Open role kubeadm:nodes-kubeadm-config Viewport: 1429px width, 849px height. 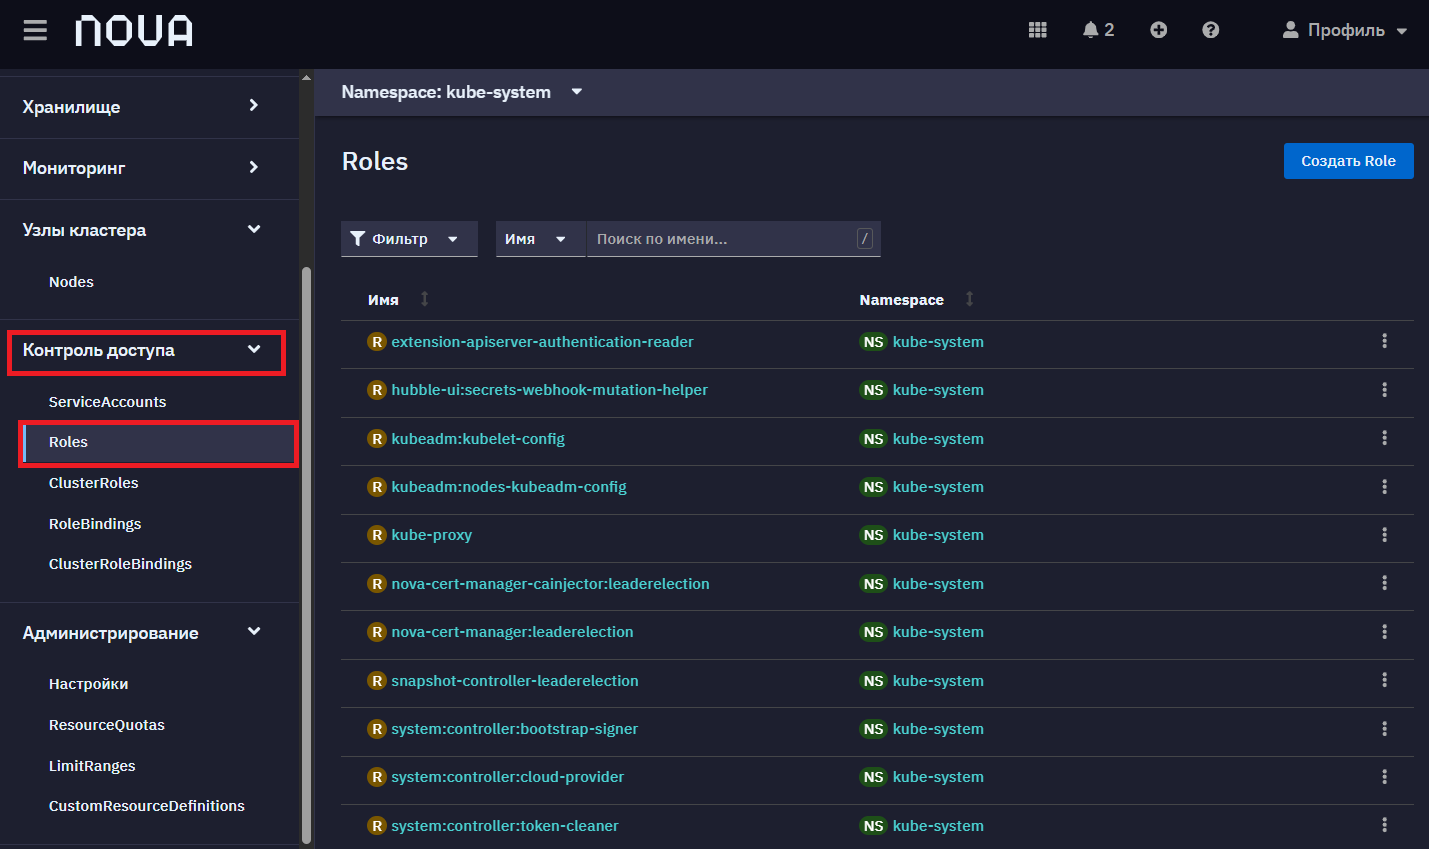coord(509,487)
